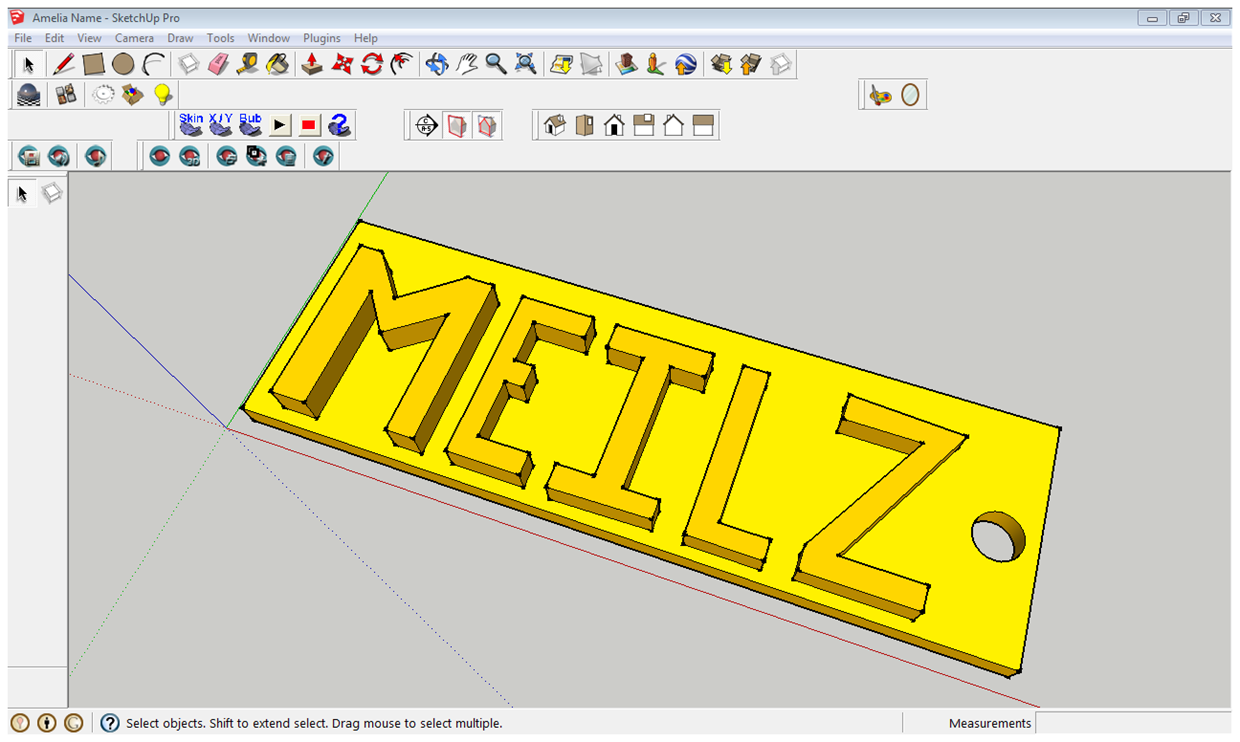
Task: Click the Add New Building icon
Action: pos(626,64)
